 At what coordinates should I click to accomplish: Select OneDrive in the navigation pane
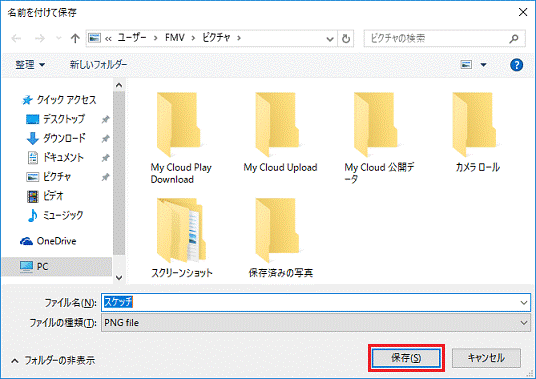click(x=48, y=241)
